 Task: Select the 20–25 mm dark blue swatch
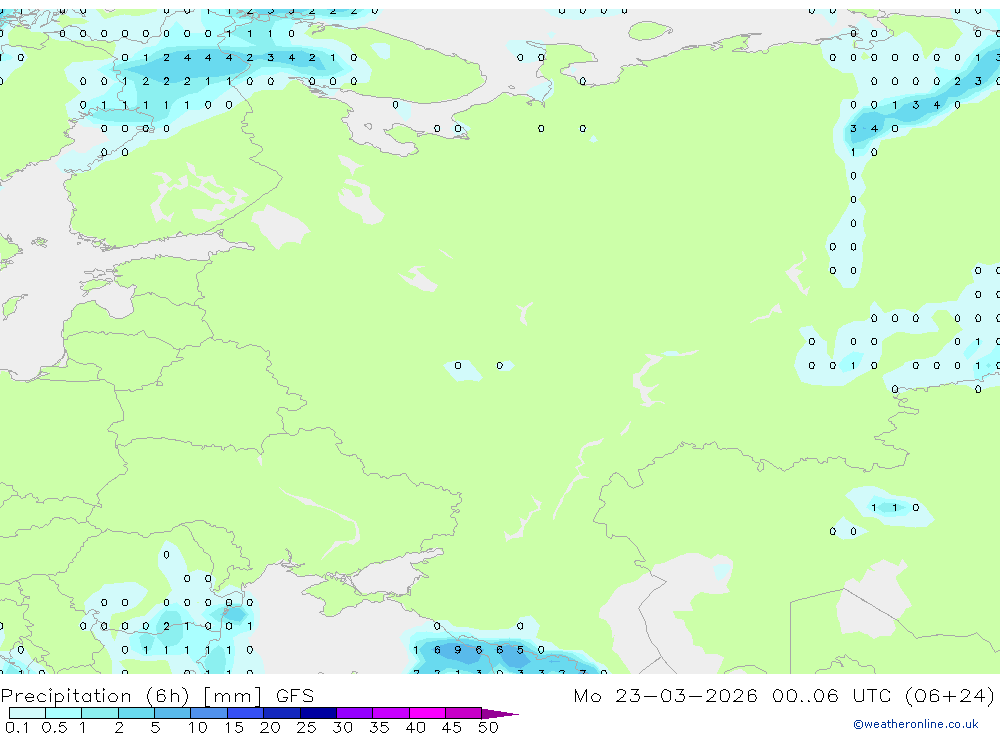tap(282, 713)
